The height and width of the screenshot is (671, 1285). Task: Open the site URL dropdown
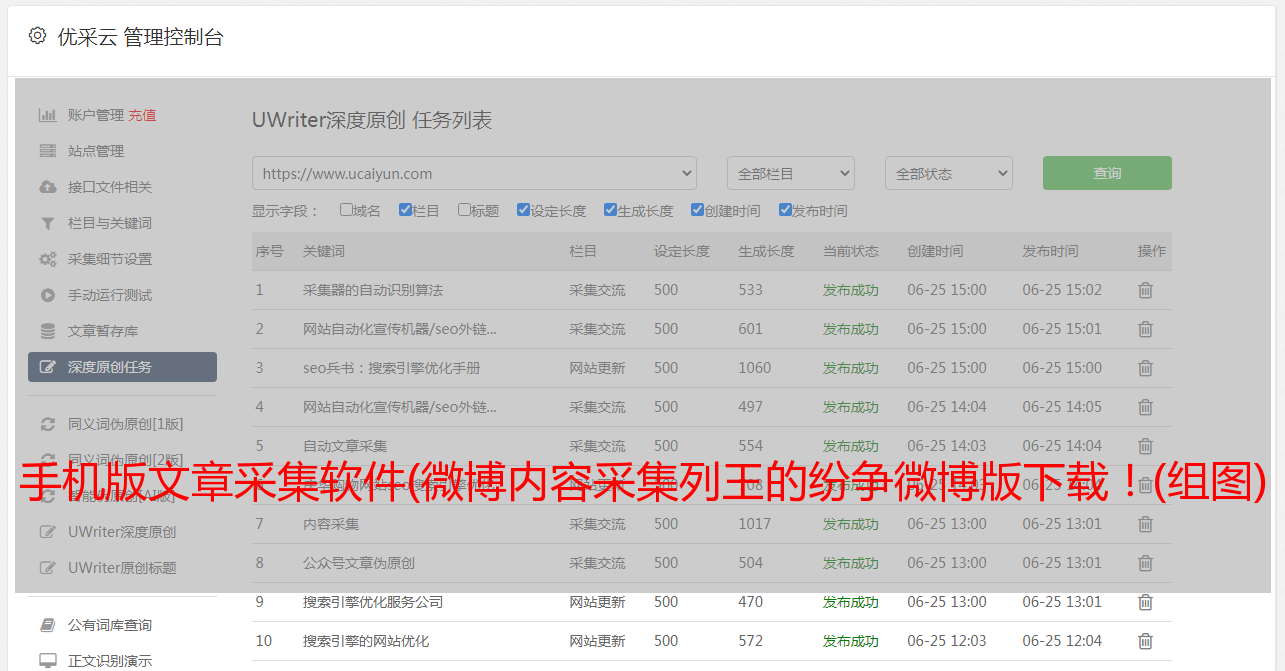[474, 173]
